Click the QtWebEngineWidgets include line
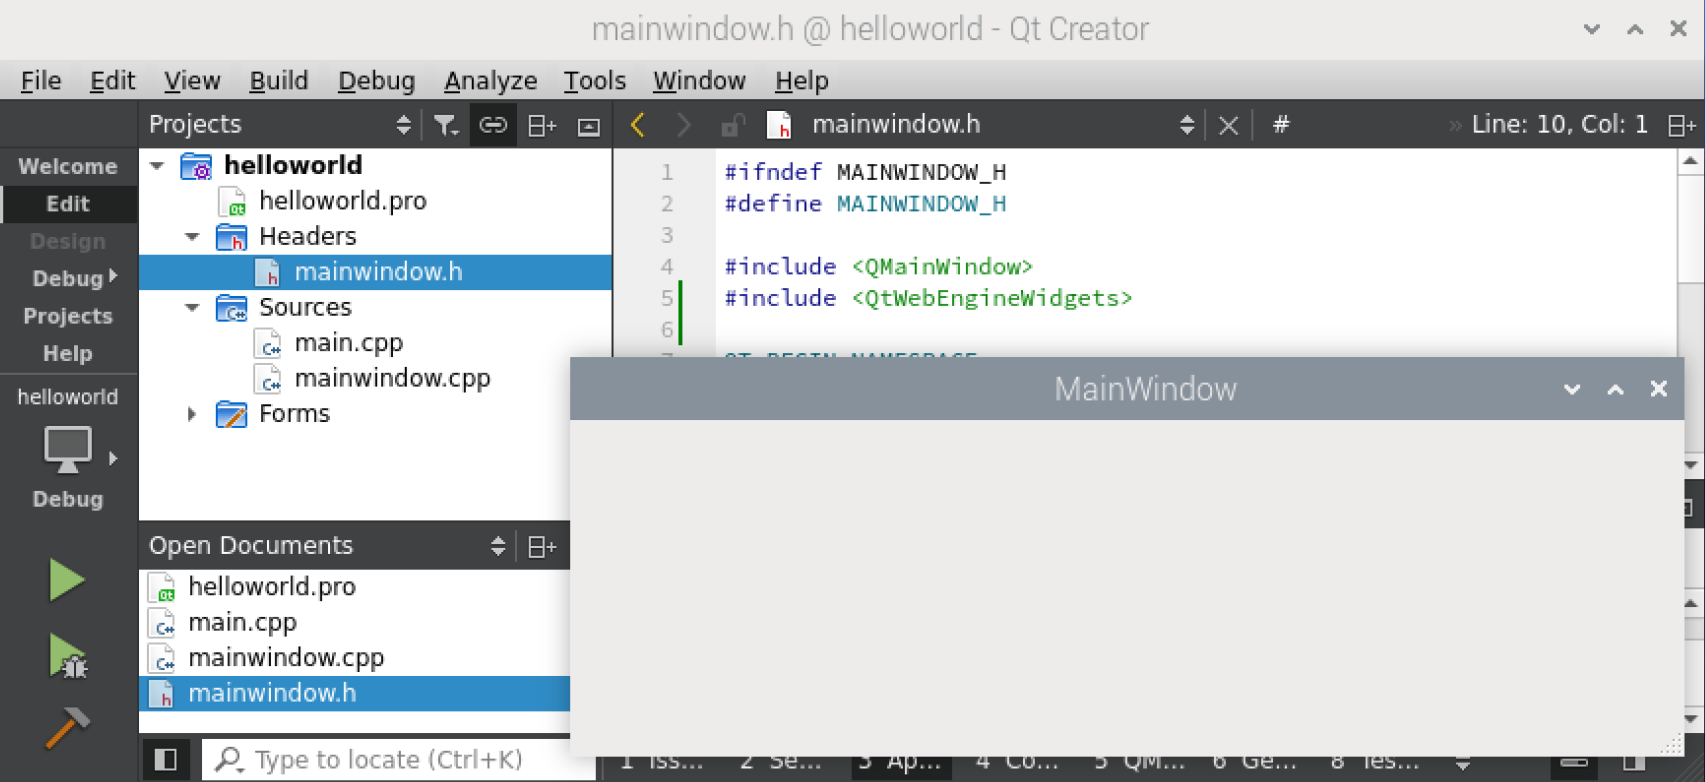 coord(928,298)
